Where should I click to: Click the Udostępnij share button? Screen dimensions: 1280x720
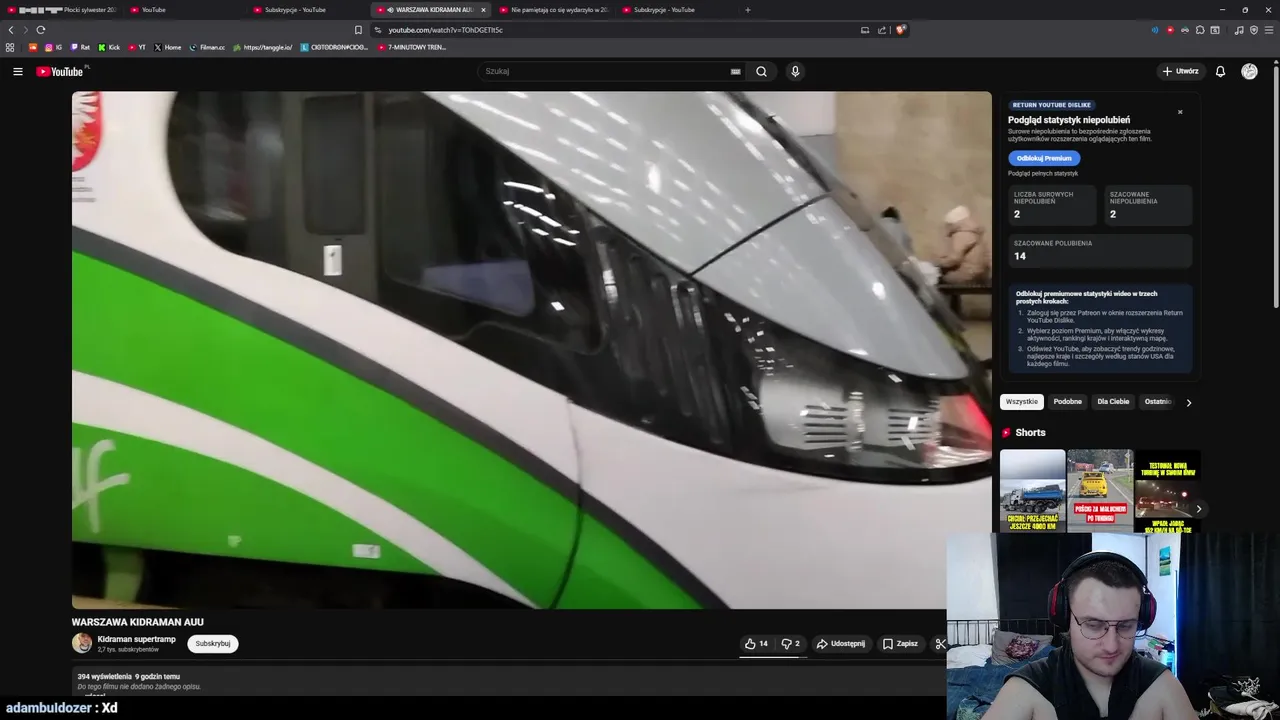click(x=841, y=644)
